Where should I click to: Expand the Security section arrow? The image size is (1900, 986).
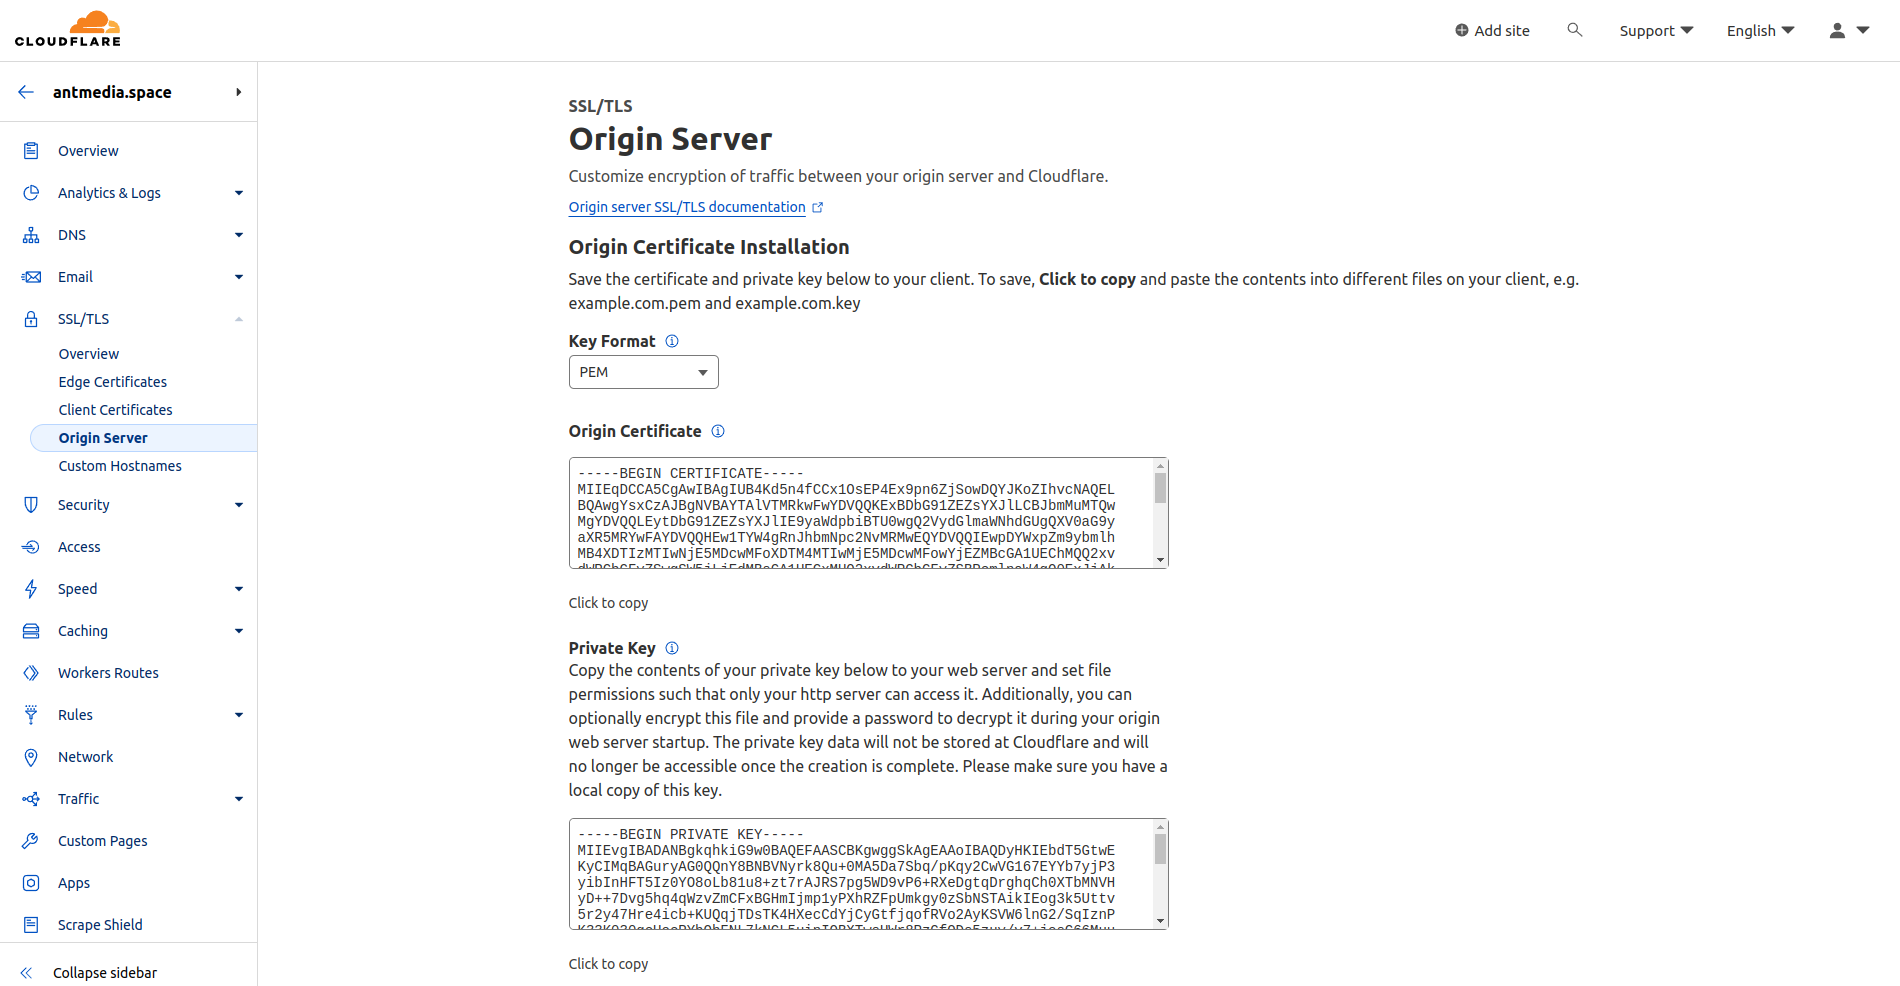[239, 505]
